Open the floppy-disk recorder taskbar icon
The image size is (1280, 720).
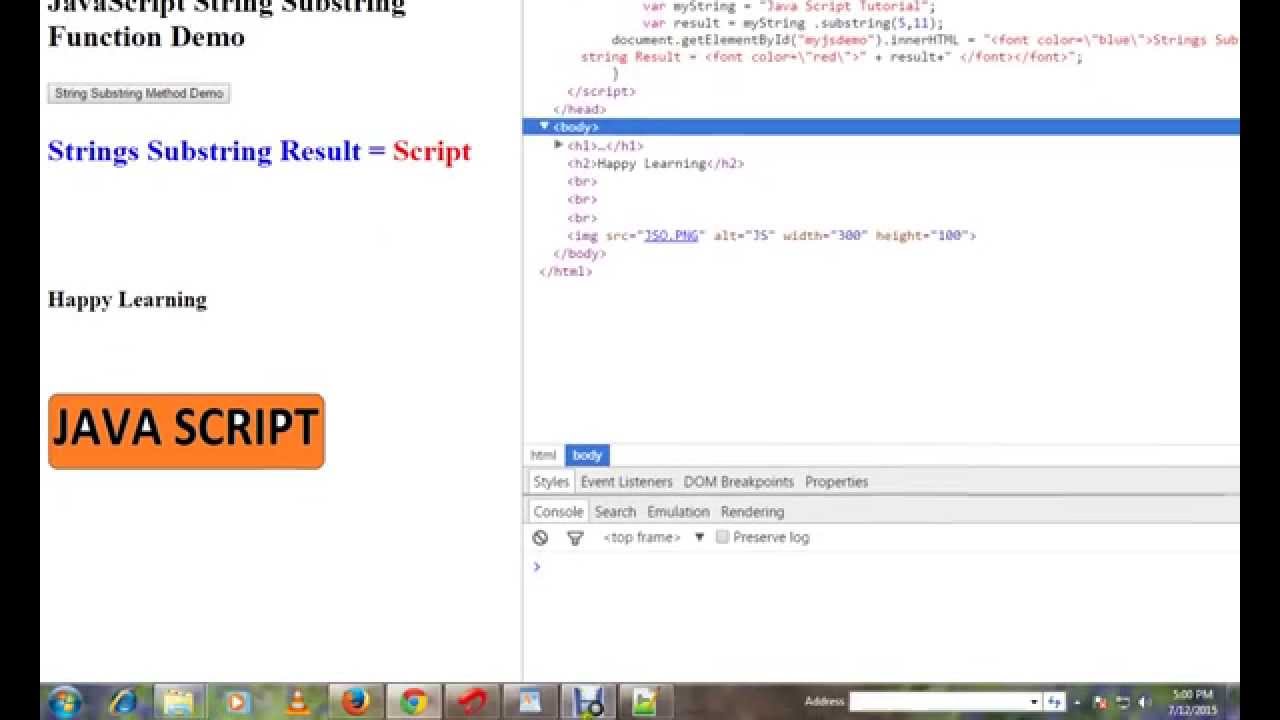pos(588,702)
